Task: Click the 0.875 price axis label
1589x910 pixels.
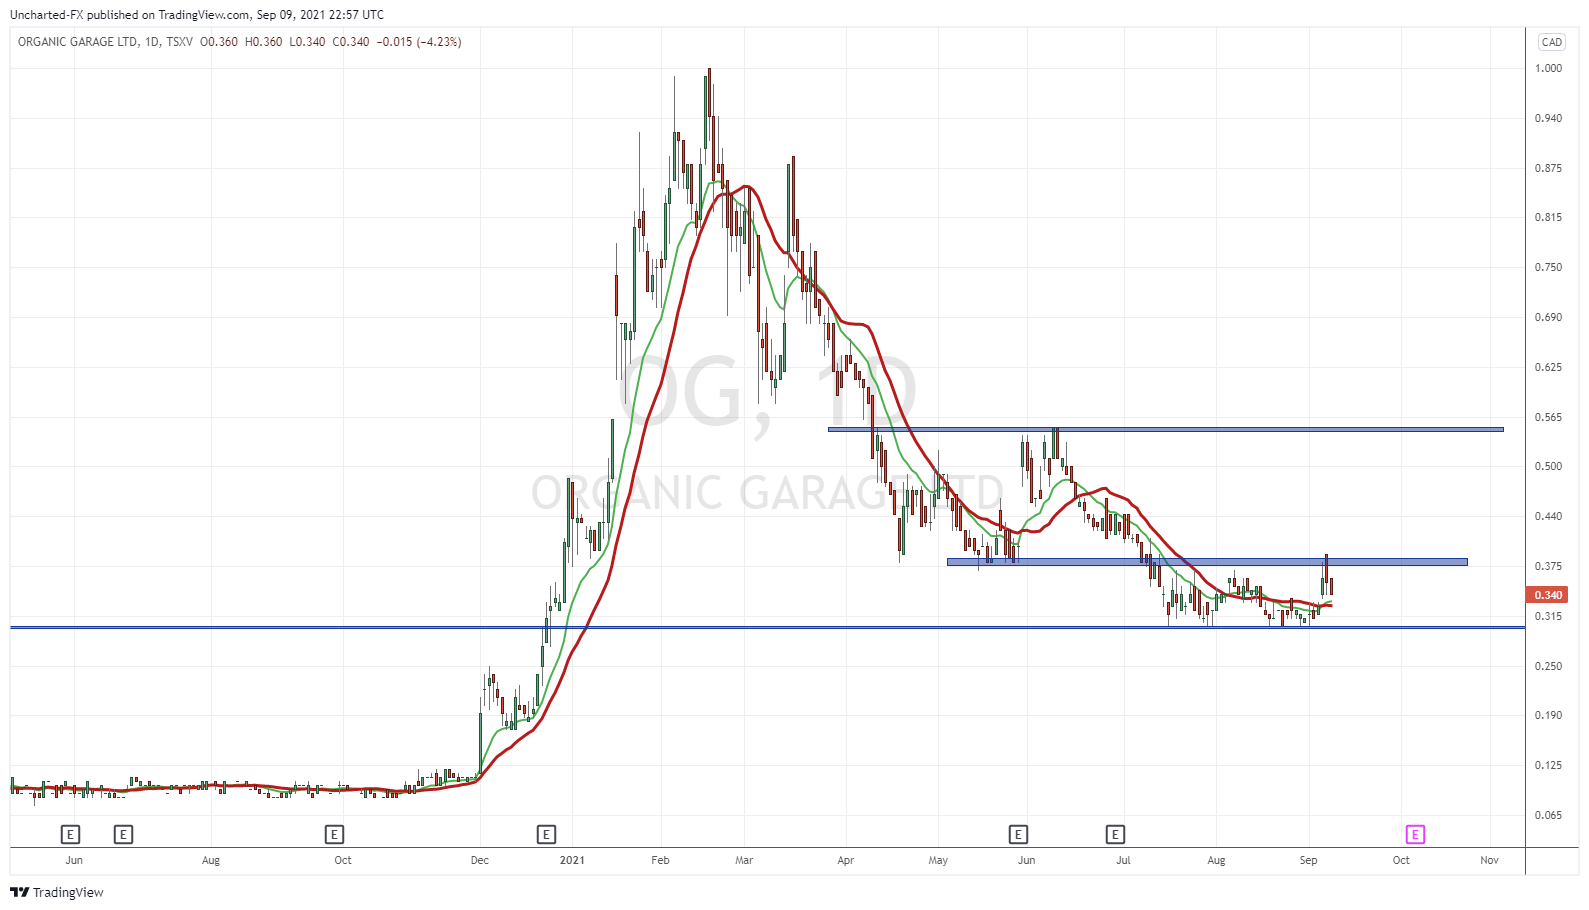Action: (1548, 168)
